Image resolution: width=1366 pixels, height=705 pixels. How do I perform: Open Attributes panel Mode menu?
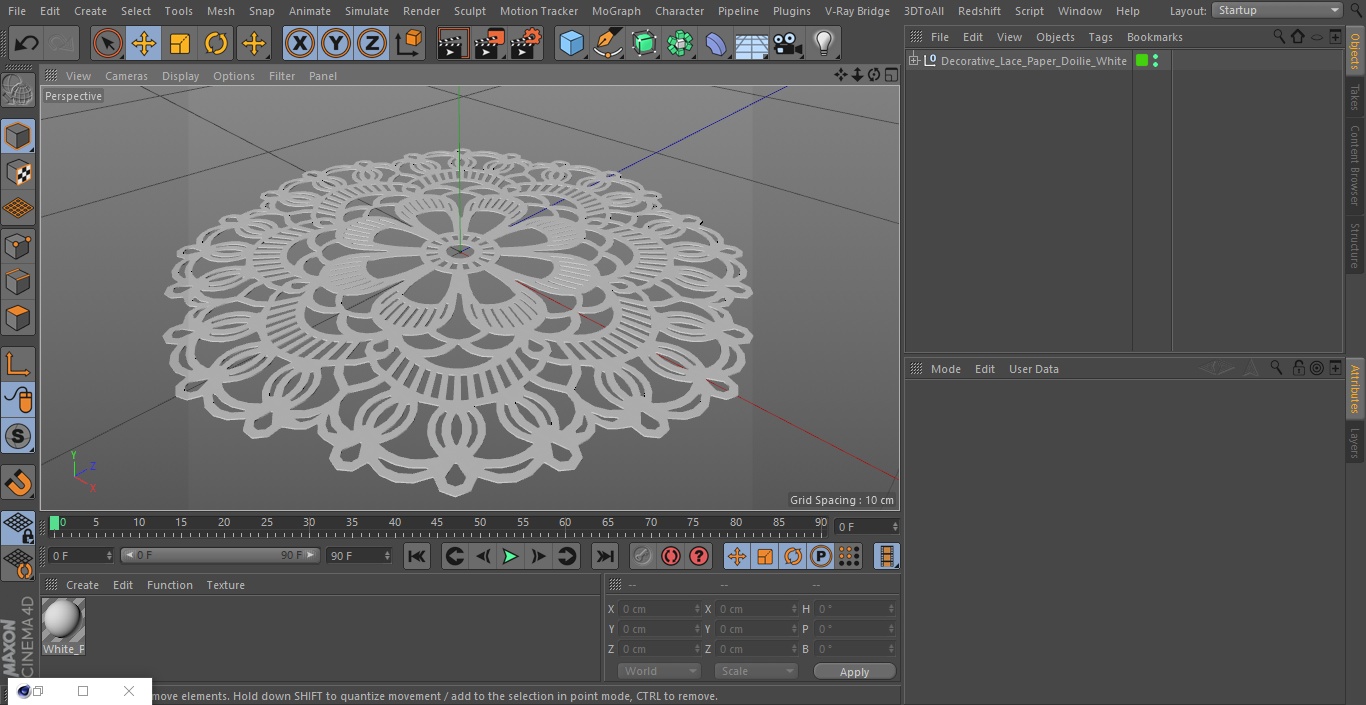click(x=945, y=369)
